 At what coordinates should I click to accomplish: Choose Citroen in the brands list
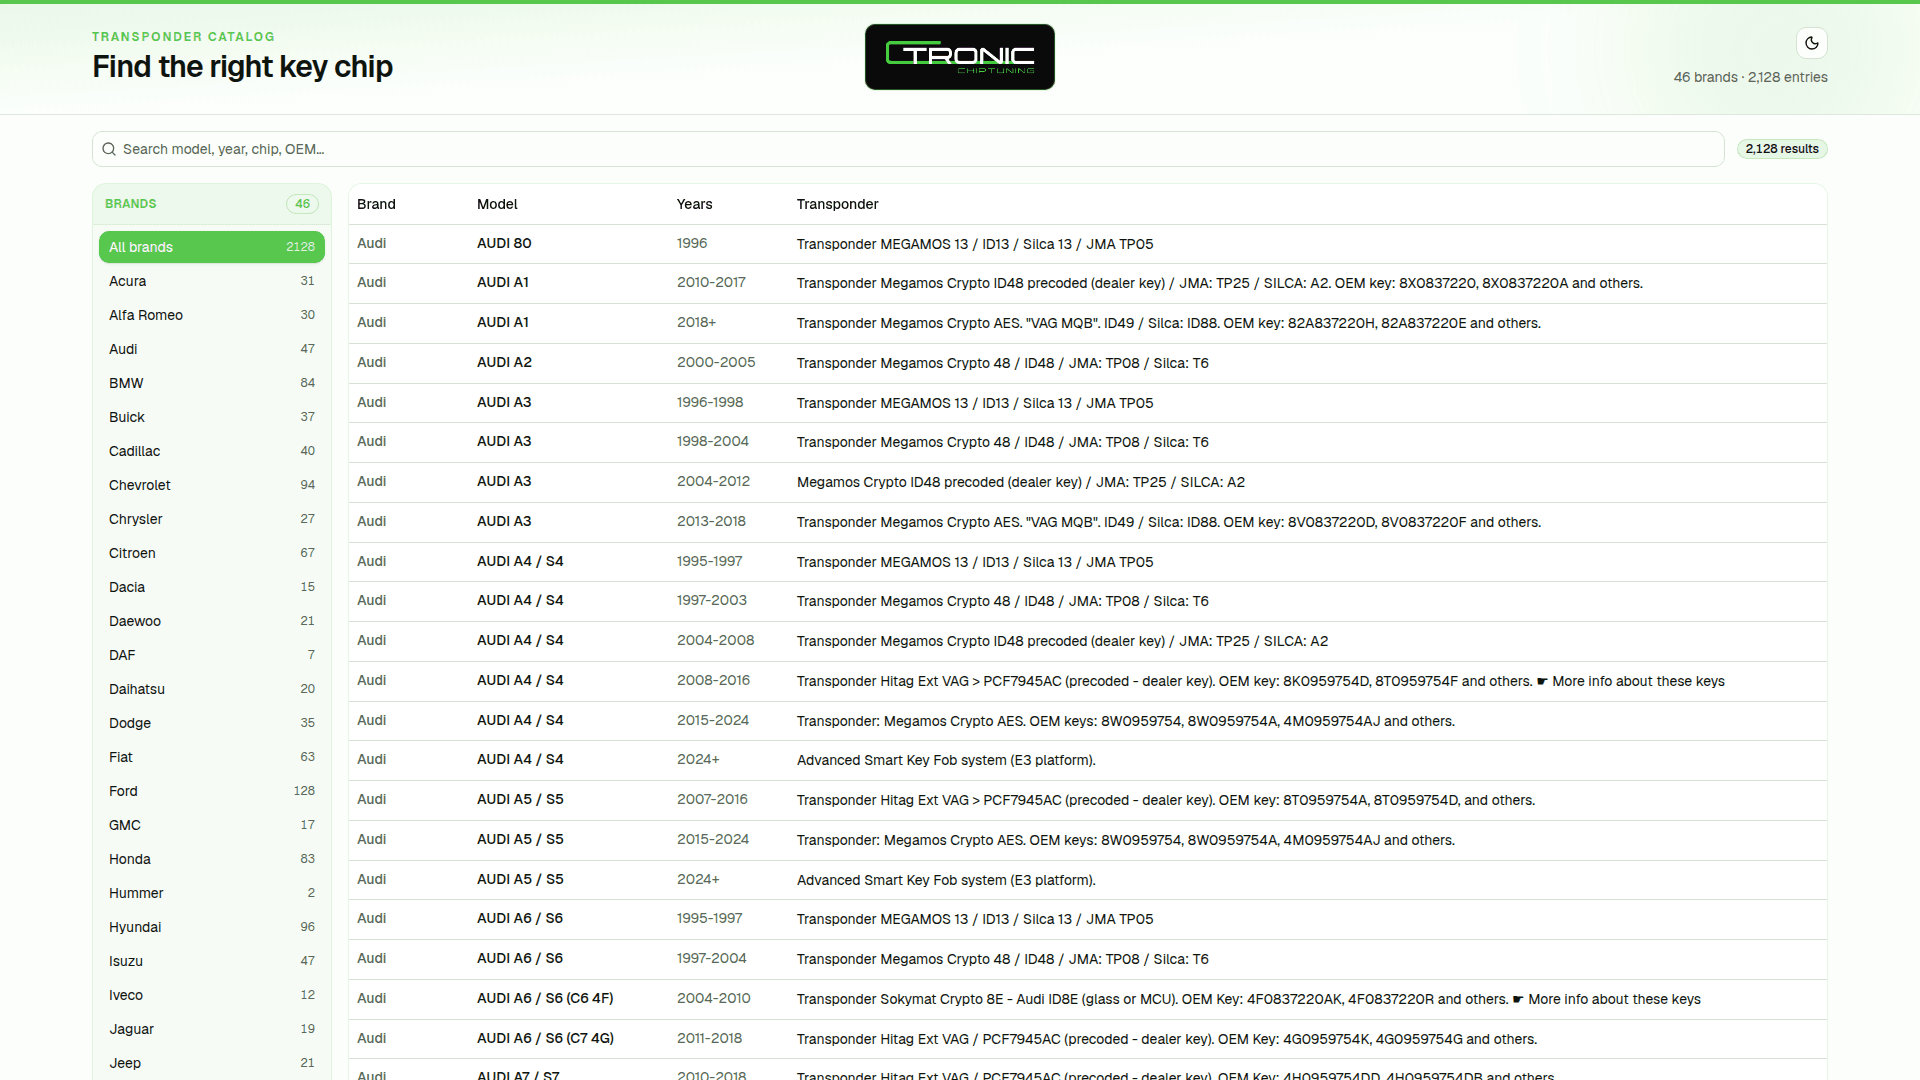(x=212, y=553)
